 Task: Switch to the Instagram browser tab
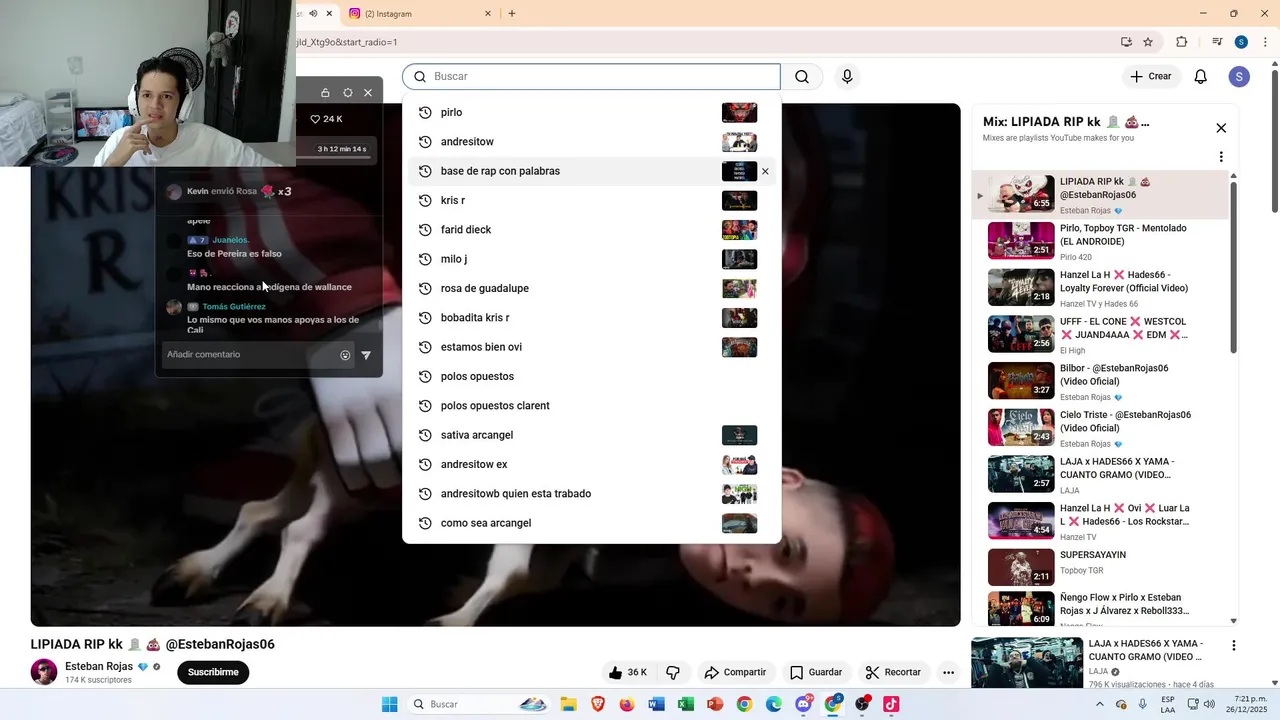(420, 14)
